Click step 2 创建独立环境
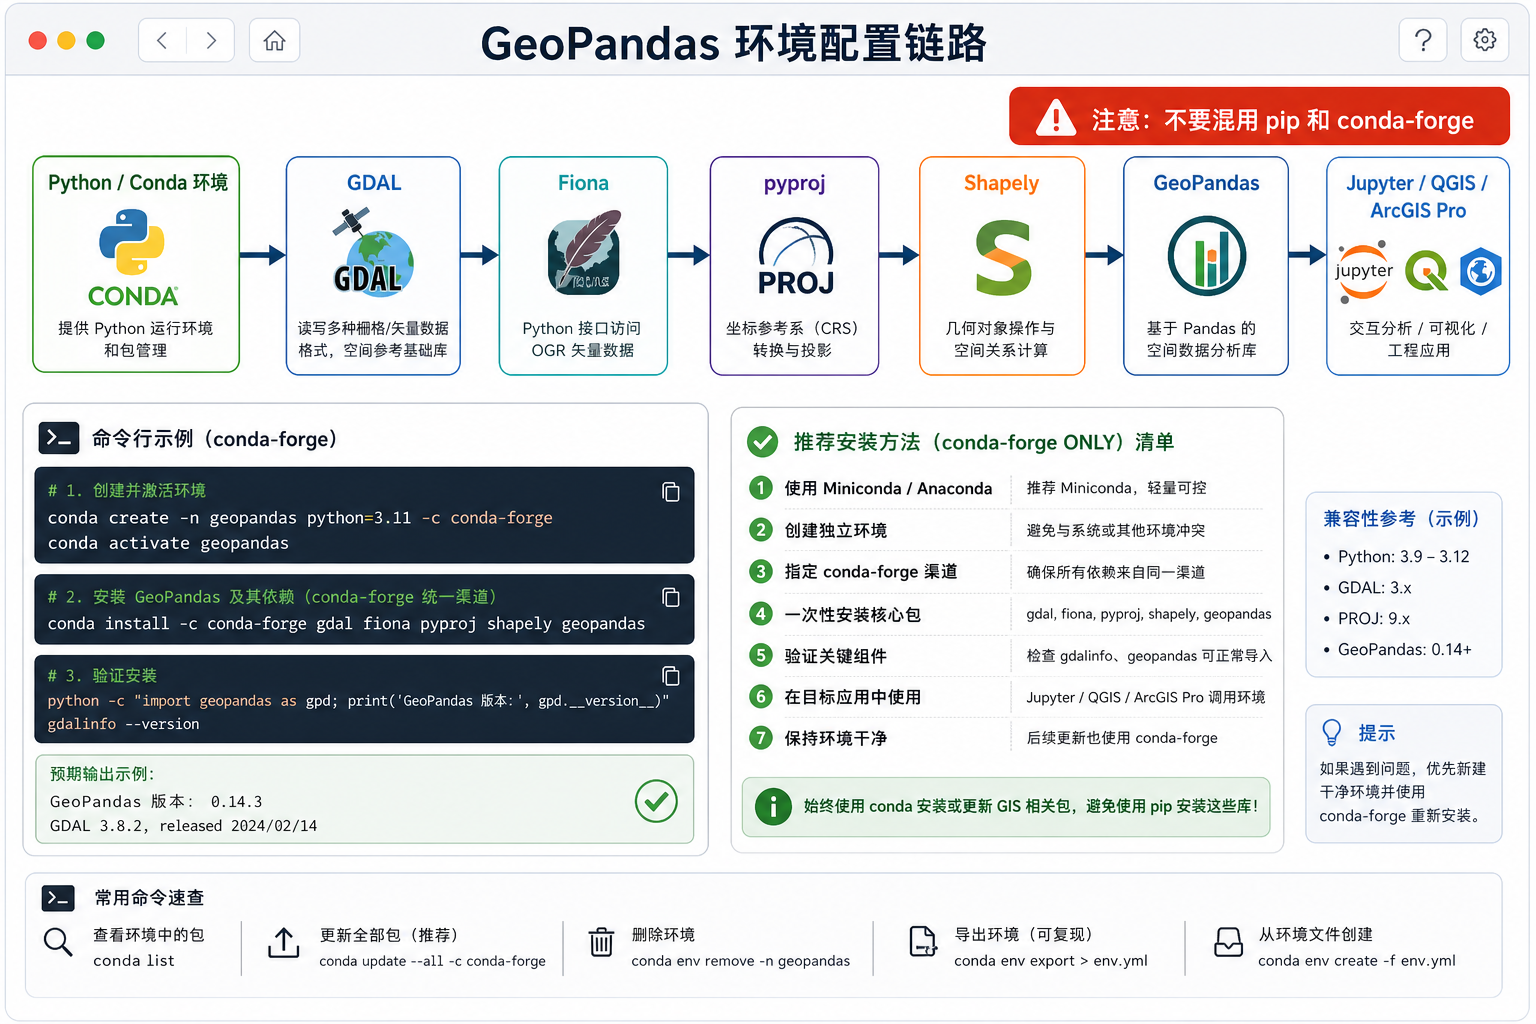 [x=836, y=531]
